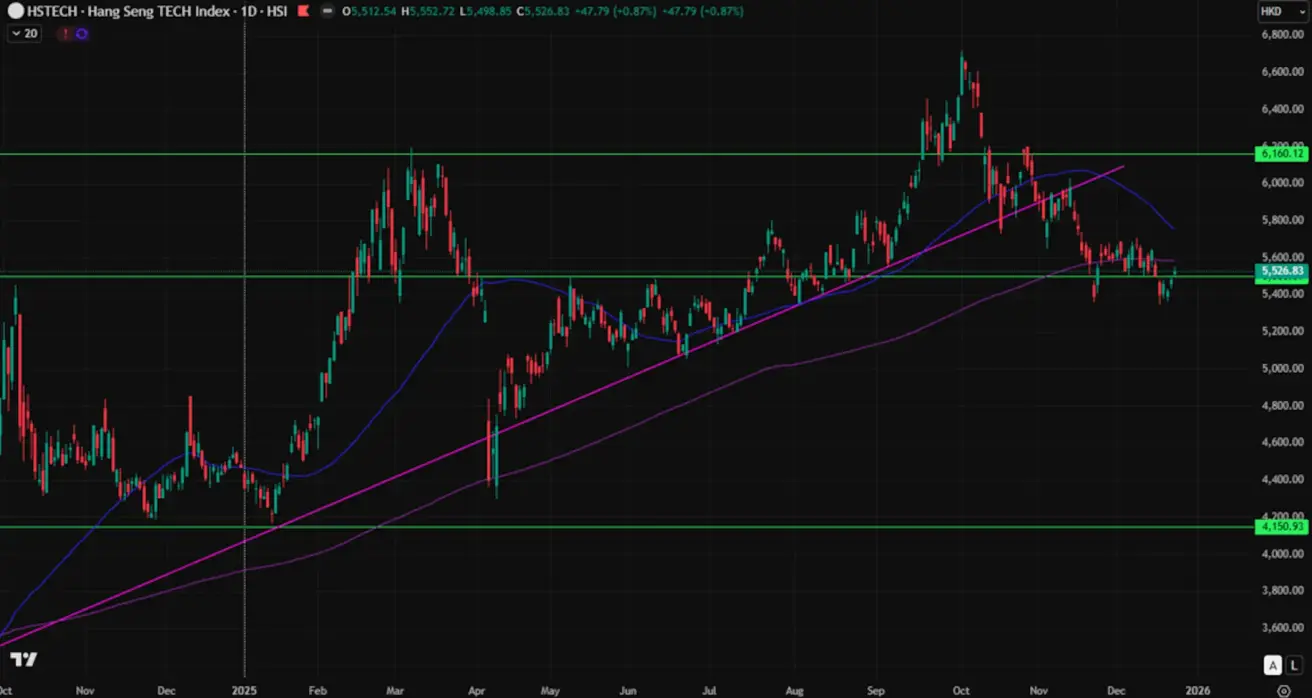This screenshot has width=1312, height=698.
Task: Click the 2025 marker on time axis
Action: click(x=245, y=690)
